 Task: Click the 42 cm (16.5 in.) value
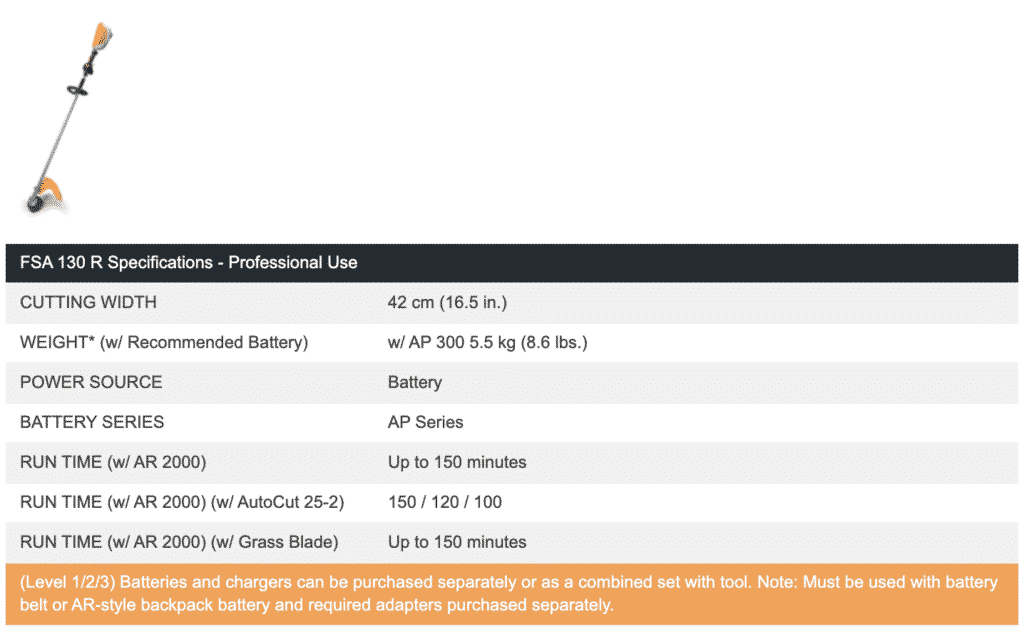(447, 302)
